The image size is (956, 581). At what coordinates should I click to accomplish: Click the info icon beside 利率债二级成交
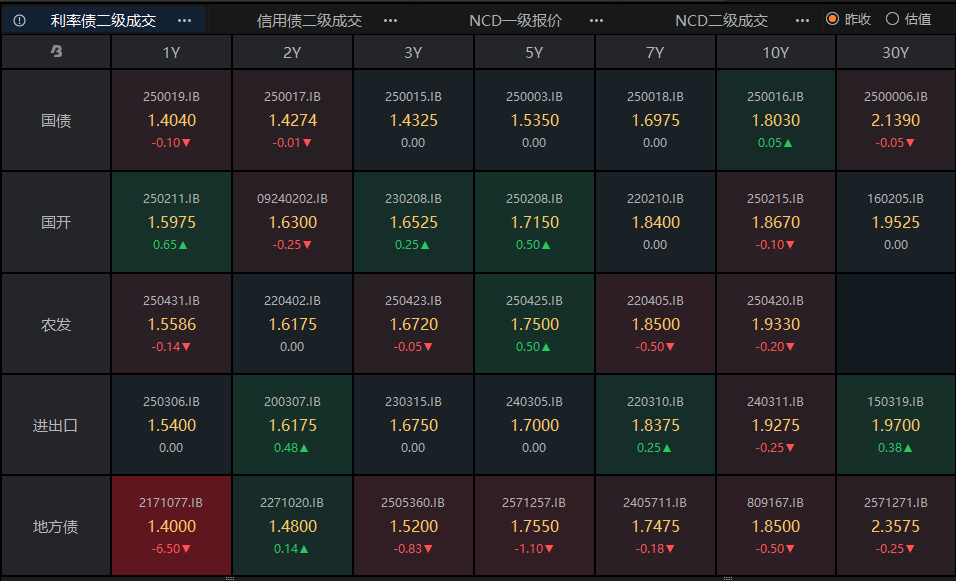[20, 20]
